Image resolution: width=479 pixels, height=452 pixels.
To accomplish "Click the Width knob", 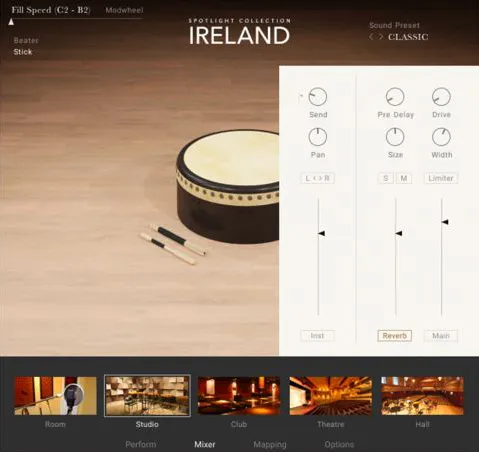I will point(441,137).
